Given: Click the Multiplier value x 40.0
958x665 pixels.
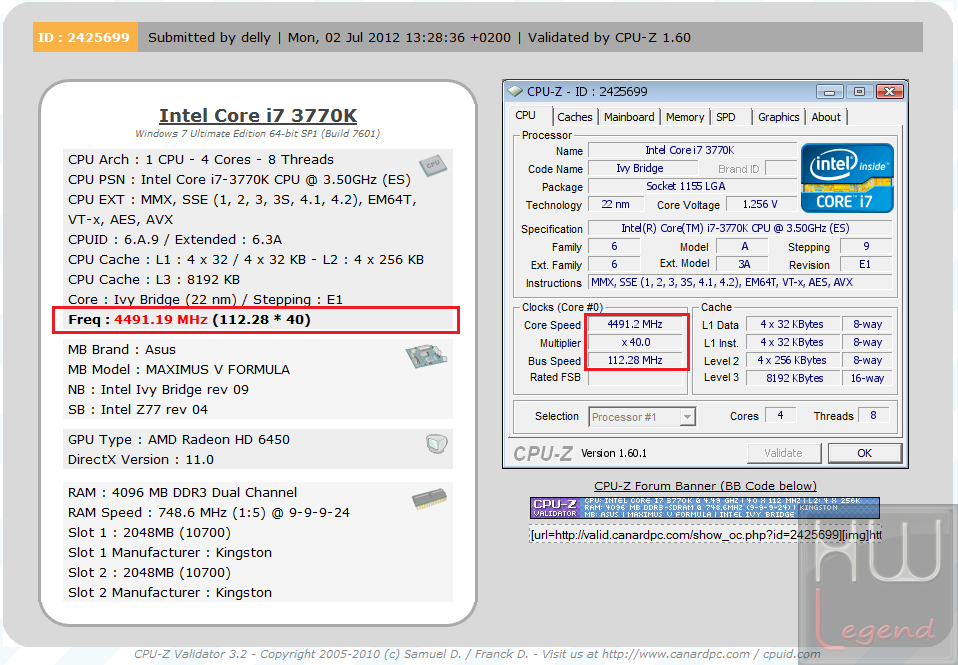Looking at the screenshot, I should (635, 342).
